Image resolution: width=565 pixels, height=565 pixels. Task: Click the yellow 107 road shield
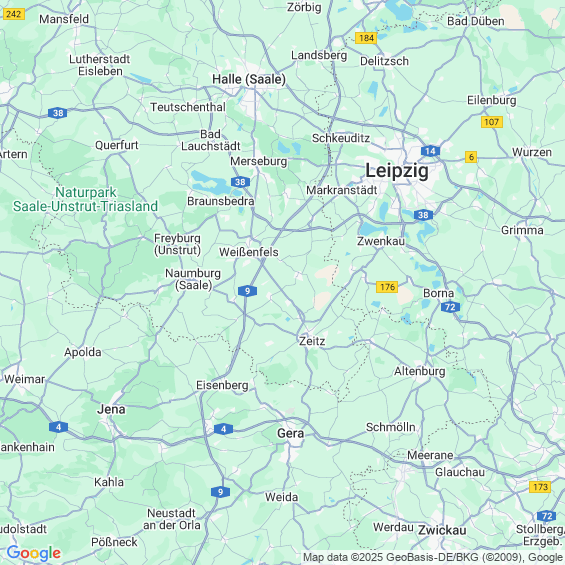point(492,122)
